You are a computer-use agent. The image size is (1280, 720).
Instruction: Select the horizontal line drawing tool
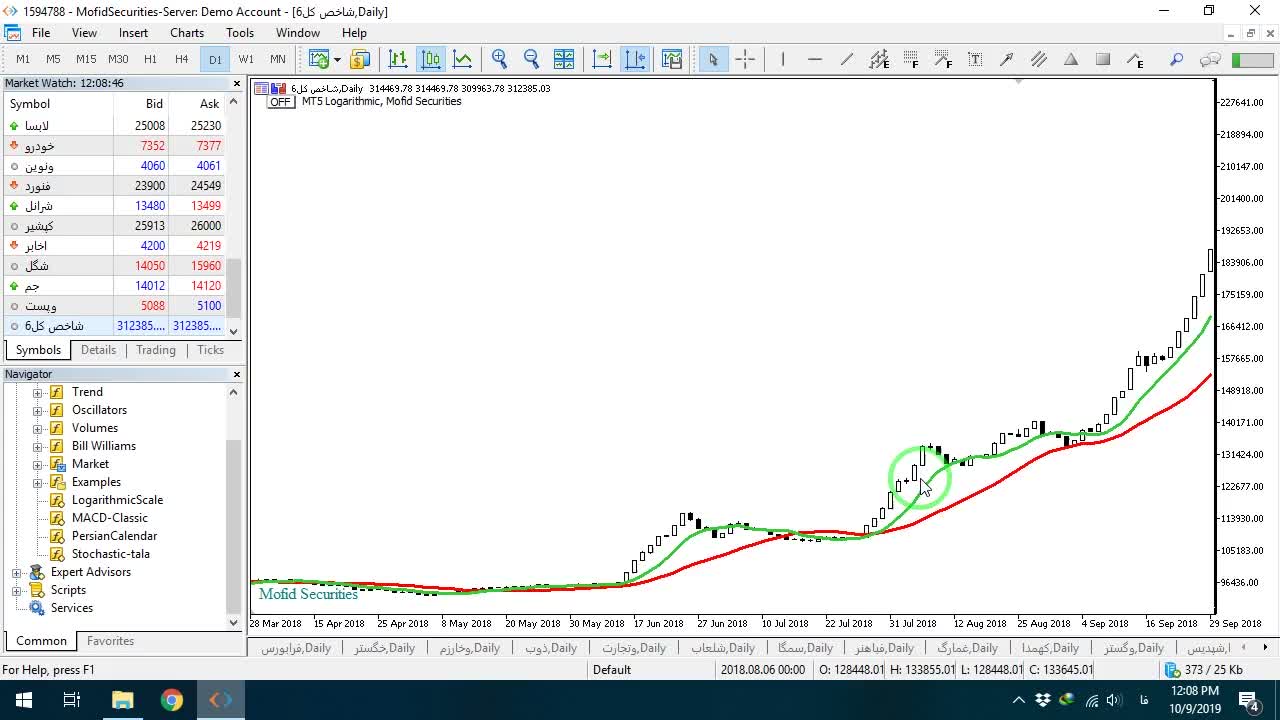(814, 59)
